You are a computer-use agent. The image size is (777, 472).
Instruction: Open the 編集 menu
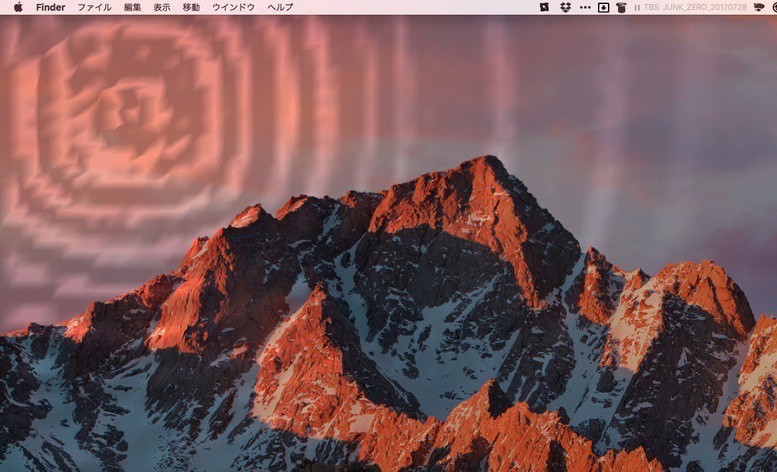click(x=132, y=7)
